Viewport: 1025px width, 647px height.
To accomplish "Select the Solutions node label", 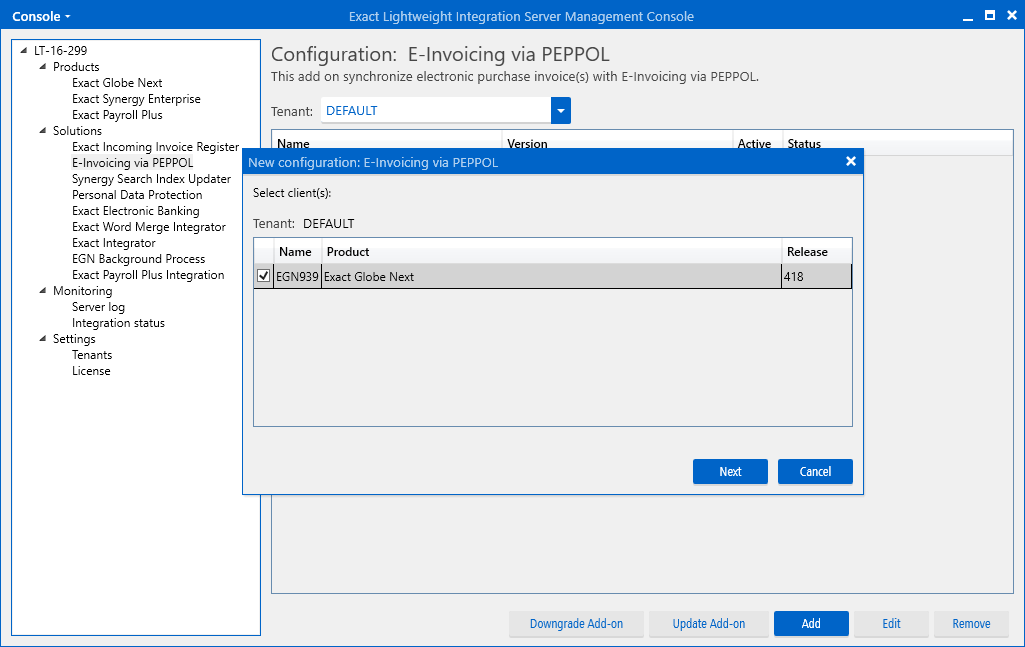I will tap(77, 131).
